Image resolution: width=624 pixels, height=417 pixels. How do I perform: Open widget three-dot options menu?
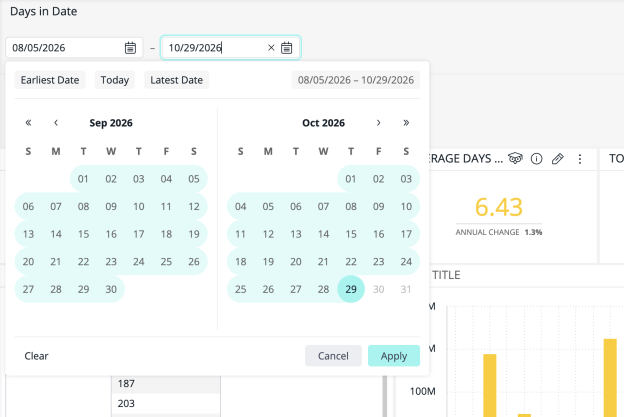tap(580, 159)
